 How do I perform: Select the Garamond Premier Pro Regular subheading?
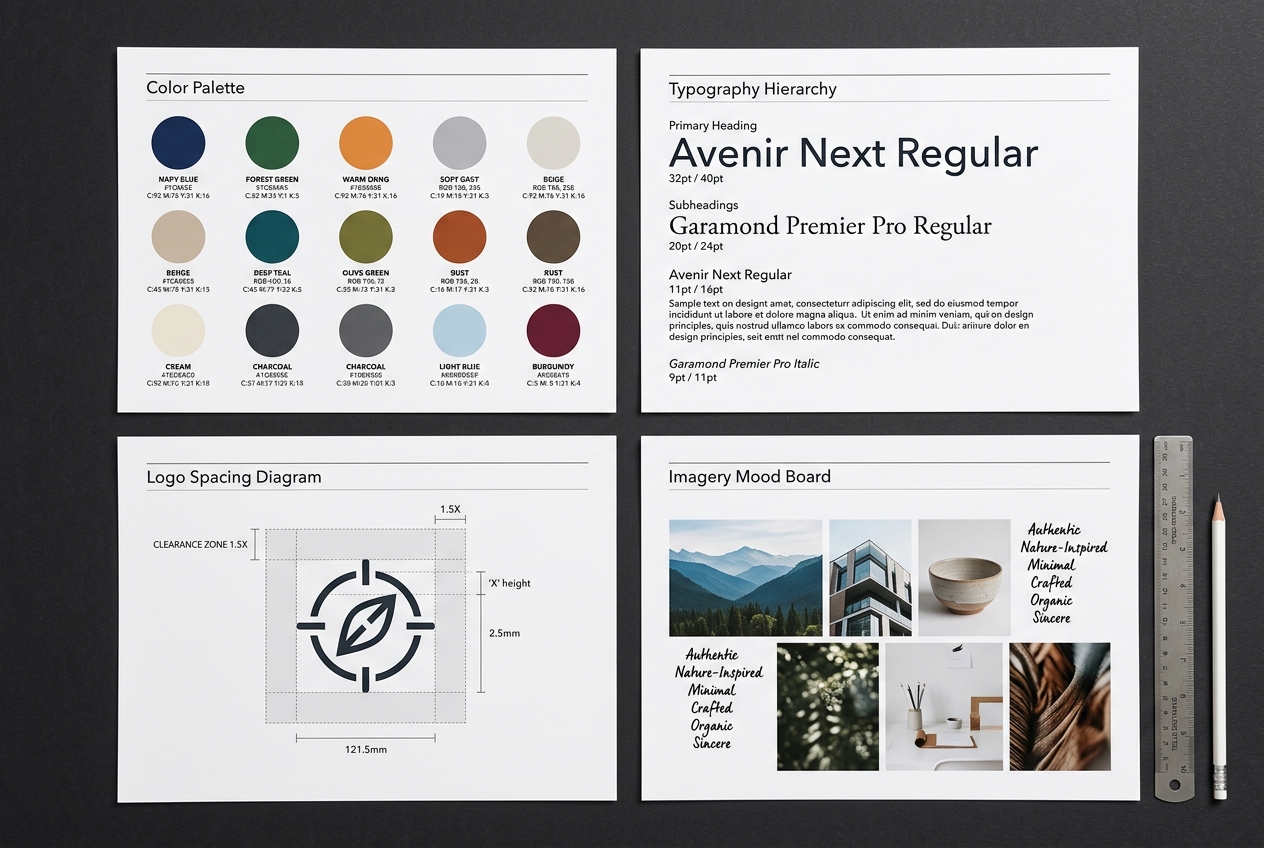tap(830, 226)
